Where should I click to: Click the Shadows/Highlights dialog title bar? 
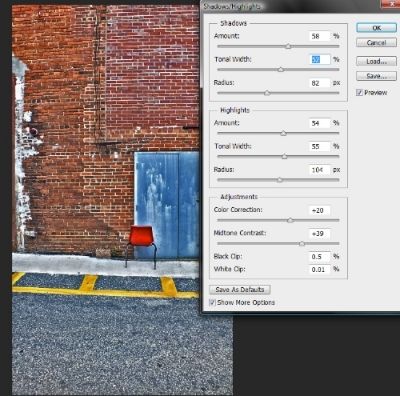tap(300, 6)
